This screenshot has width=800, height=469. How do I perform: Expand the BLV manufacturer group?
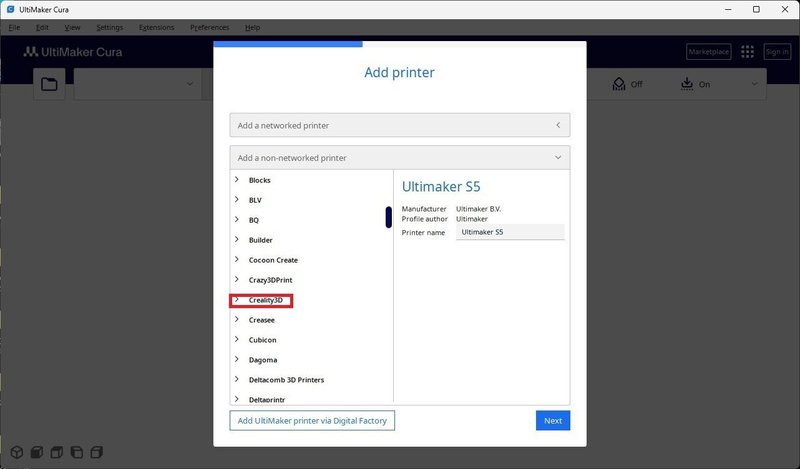(x=237, y=200)
